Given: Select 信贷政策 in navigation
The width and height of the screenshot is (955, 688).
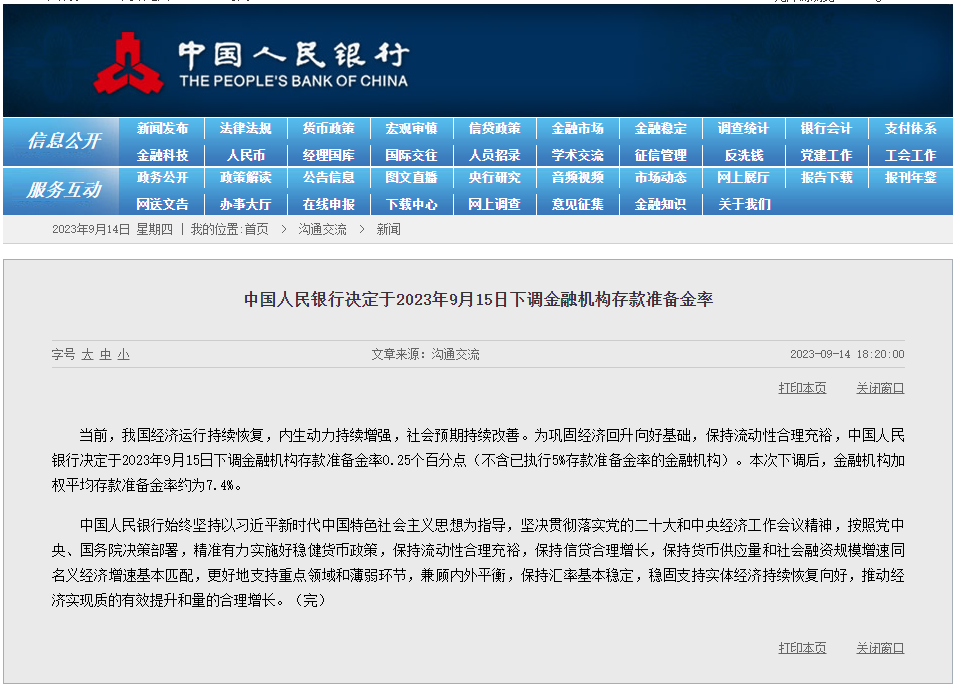Looking at the screenshot, I should [x=495, y=128].
